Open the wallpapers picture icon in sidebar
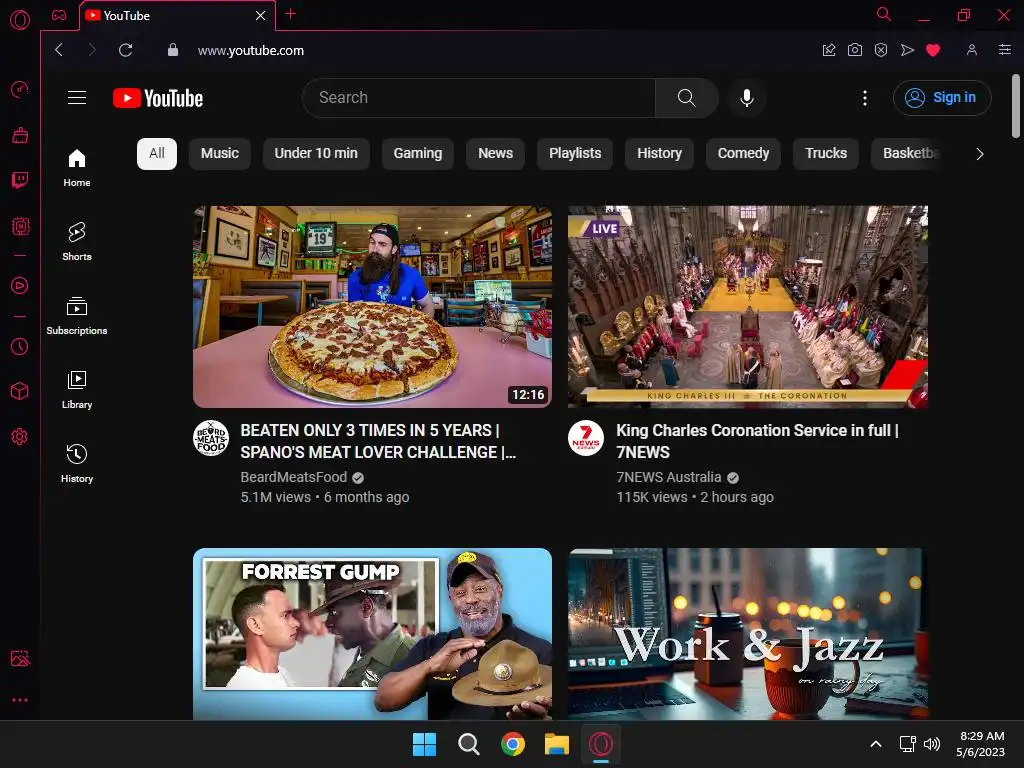The width and height of the screenshot is (1024, 768). [x=20, y=658]
